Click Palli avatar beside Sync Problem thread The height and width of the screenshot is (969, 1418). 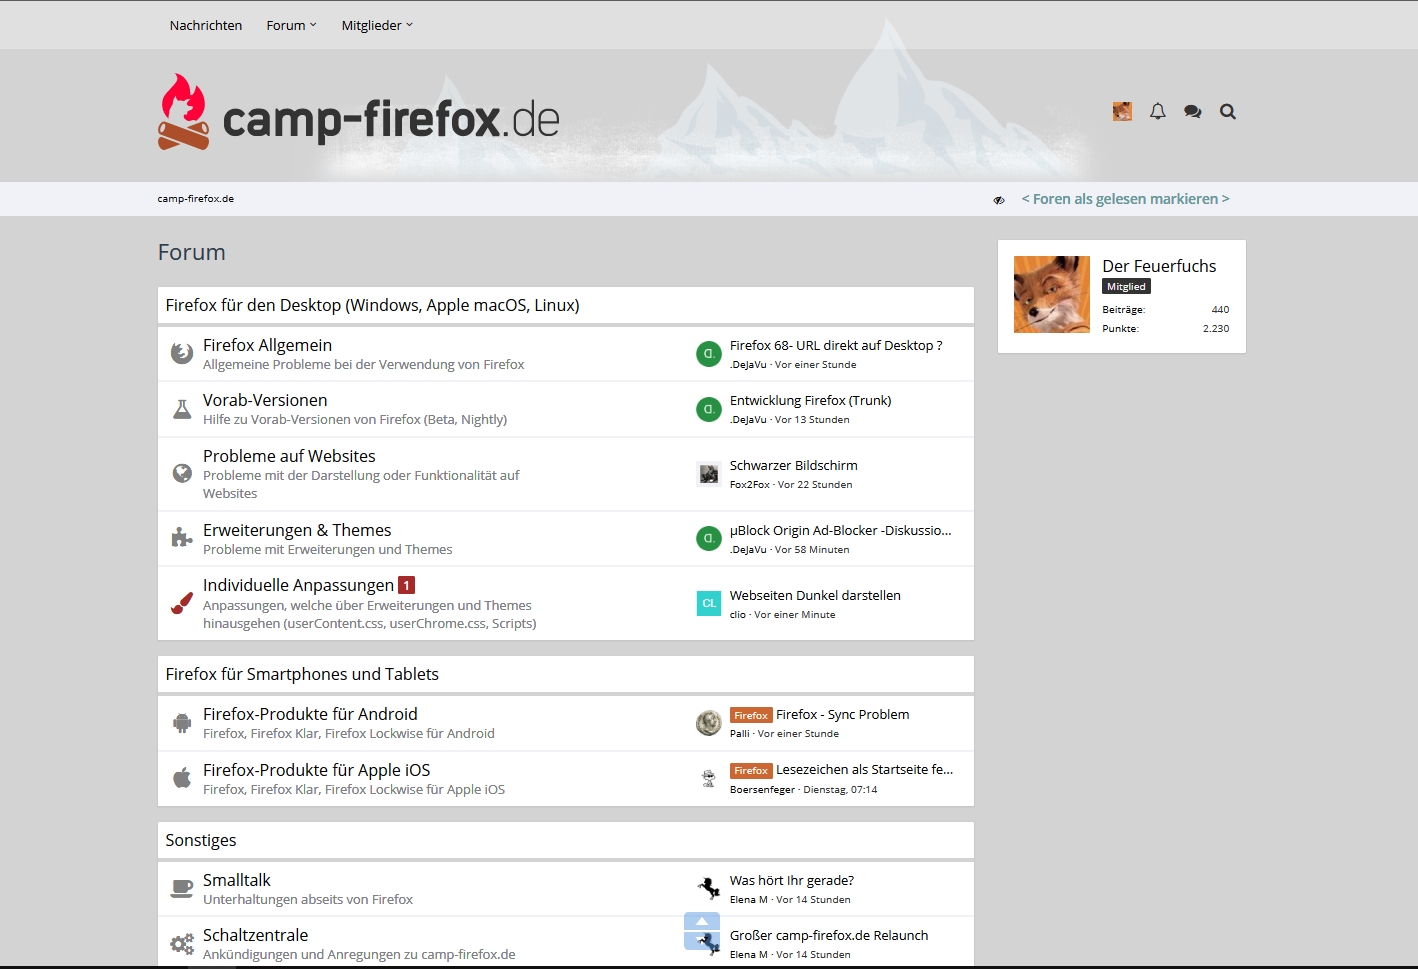pyautogui.click(x=708, y=723)
